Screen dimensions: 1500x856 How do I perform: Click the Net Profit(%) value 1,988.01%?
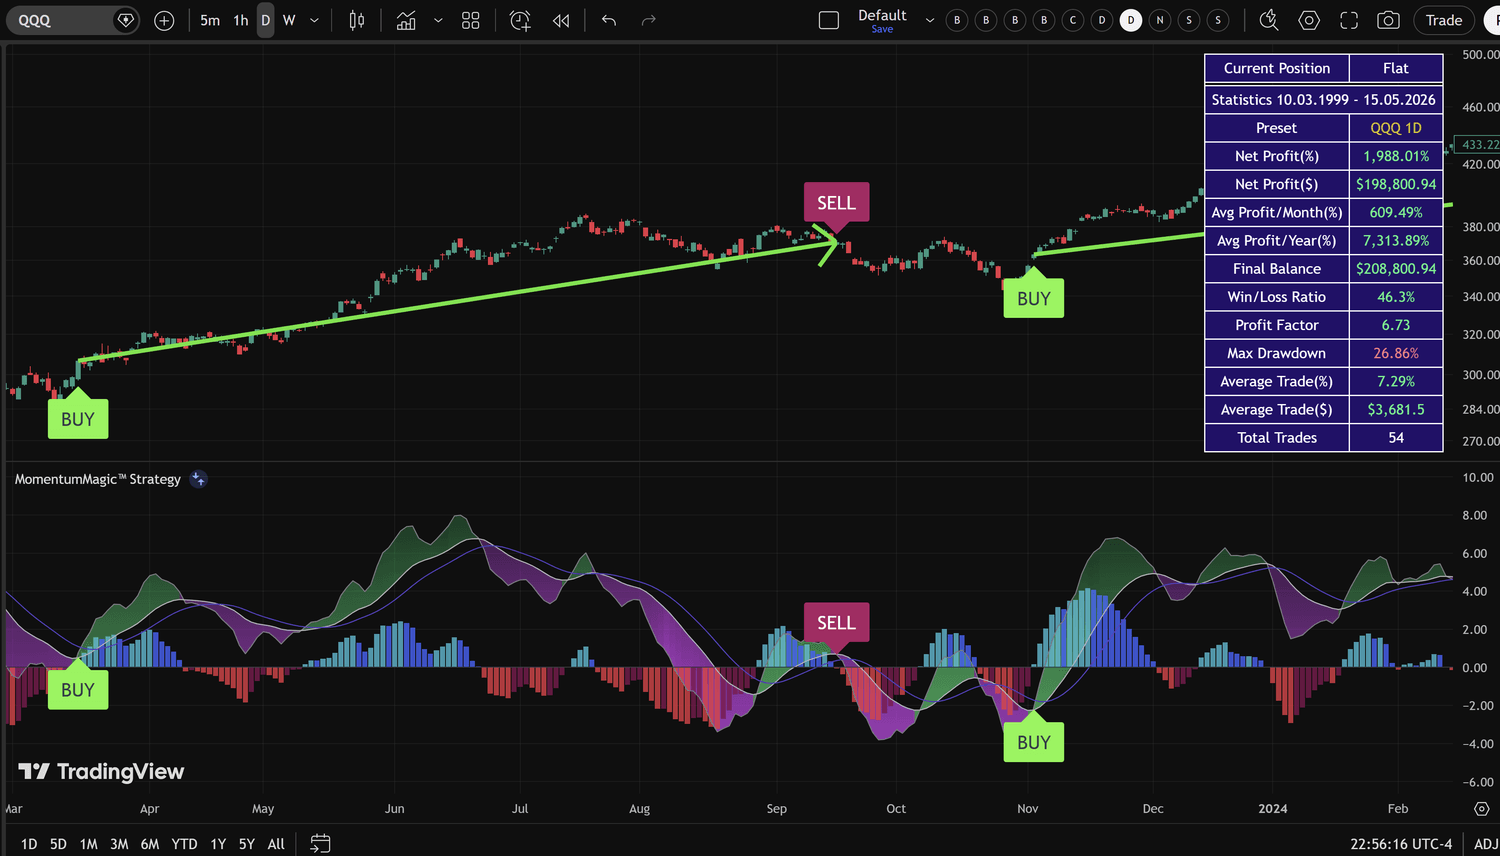[1396, 156]
